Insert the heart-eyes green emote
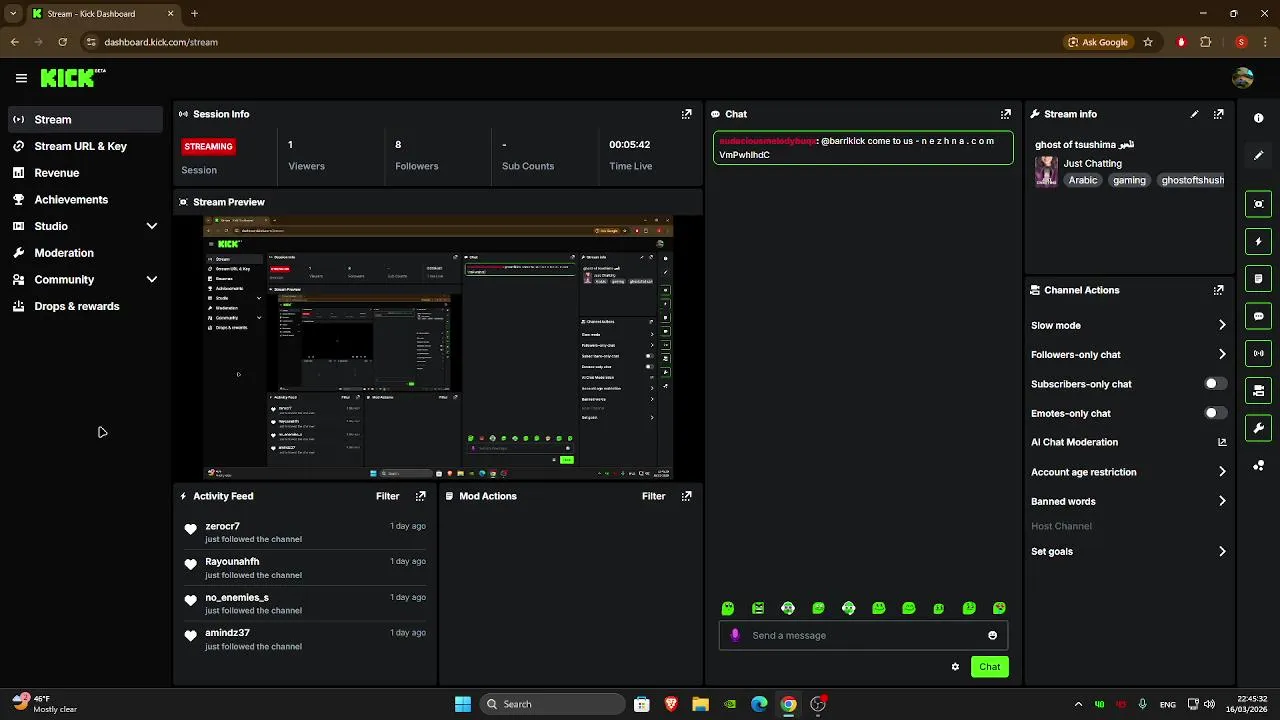 tap(999, 608)
